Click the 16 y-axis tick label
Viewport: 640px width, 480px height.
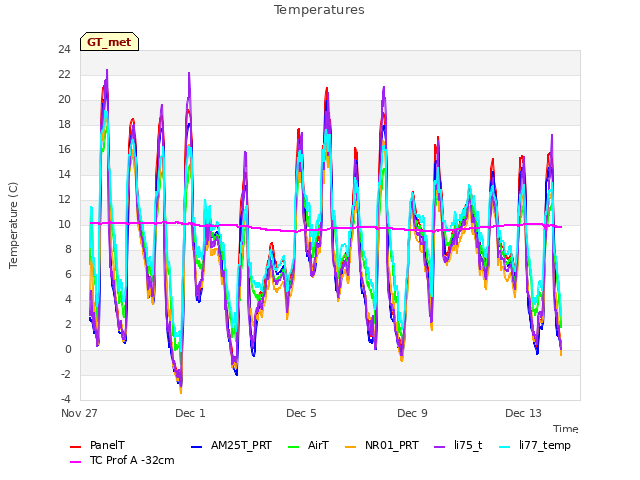click(x=64, y=149)
